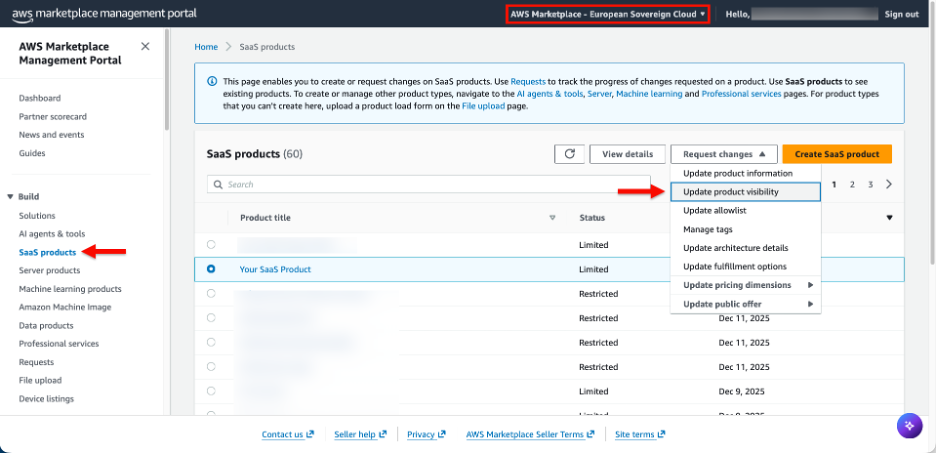
Task: Choose Update allowlist option
Action: [746, 211]
